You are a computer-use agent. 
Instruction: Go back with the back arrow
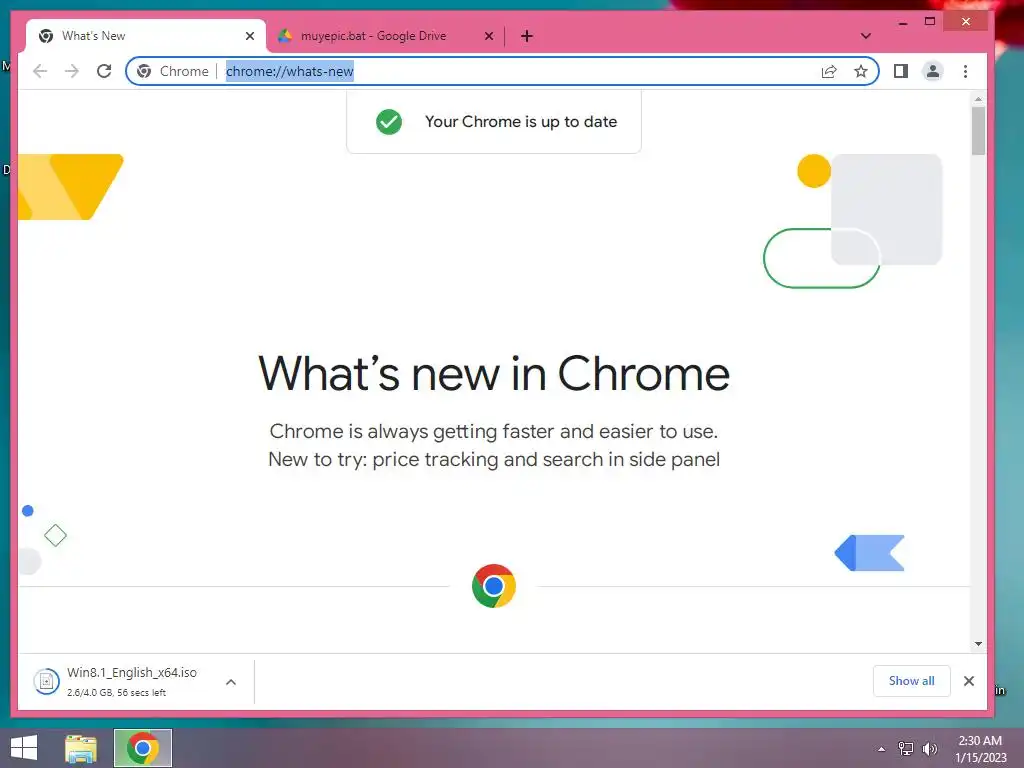(x=40, y=71)
